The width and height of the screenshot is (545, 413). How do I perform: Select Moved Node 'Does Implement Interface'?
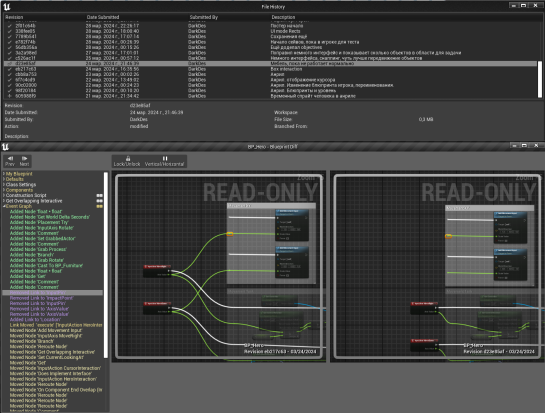point(51,374)
